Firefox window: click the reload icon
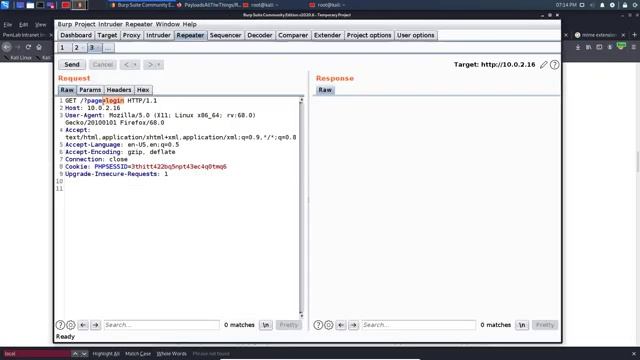Viewport: 640px width, 360px height. click(28, 47)
